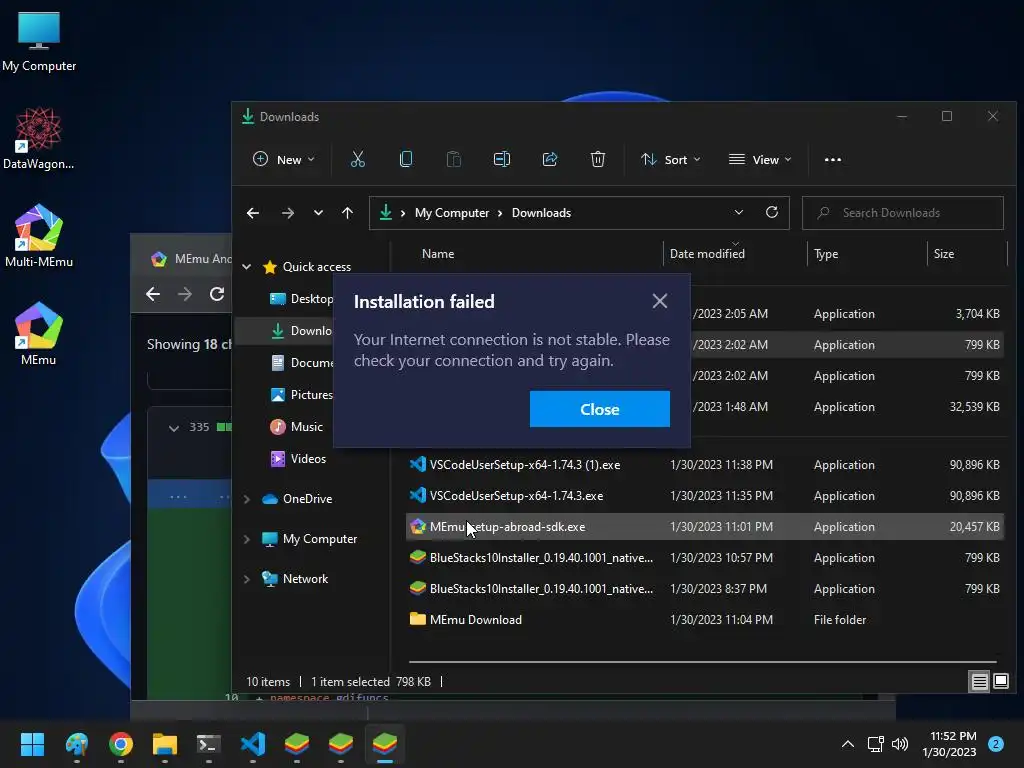Select the MEmu Download folder
Screen dimensions: 1024x768
(x=704, y=620)
